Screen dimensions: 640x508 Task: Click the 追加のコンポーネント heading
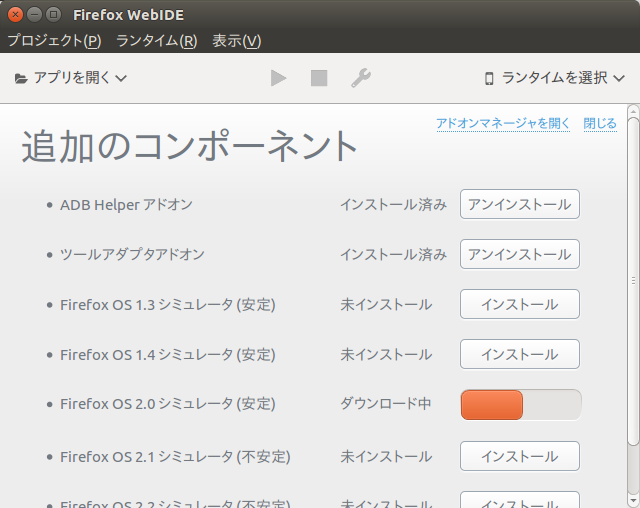pyautogui.click(x=190, y=146)
